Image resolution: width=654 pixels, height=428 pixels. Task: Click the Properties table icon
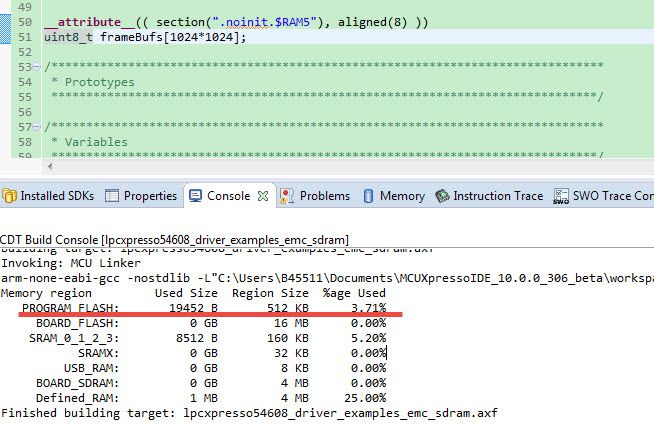(x=111, y=196)
